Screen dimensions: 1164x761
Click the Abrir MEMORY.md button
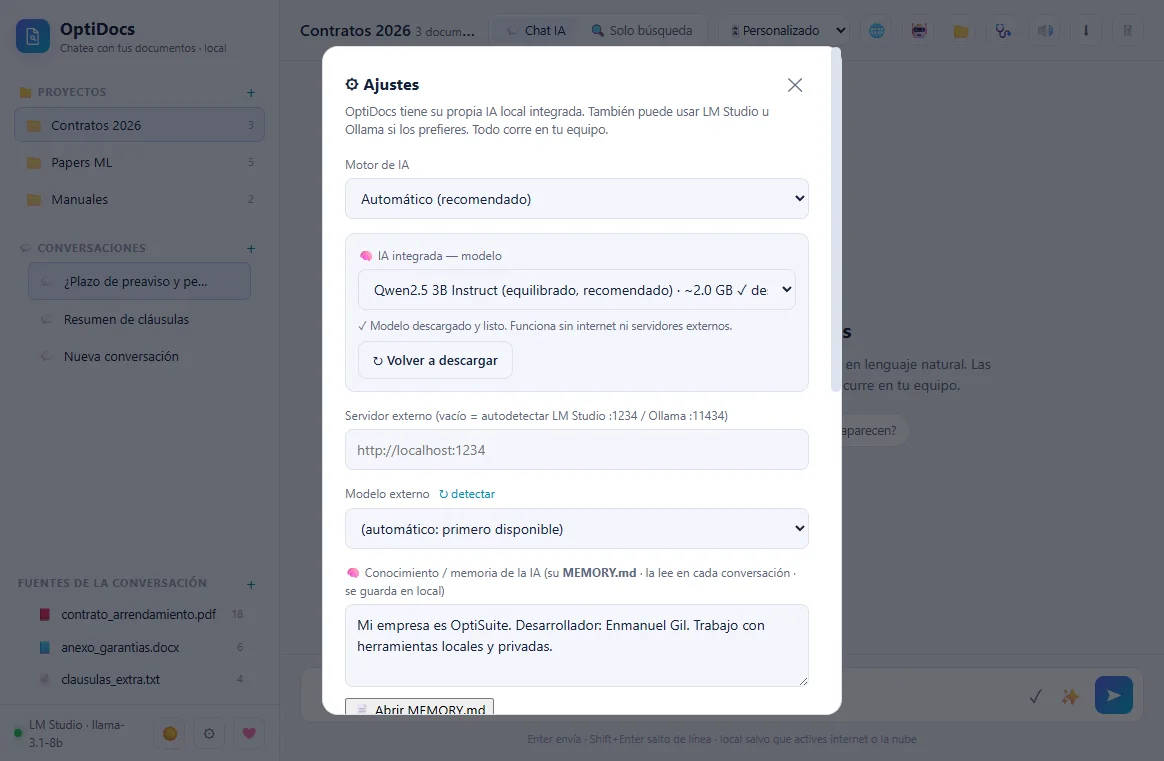419,707
